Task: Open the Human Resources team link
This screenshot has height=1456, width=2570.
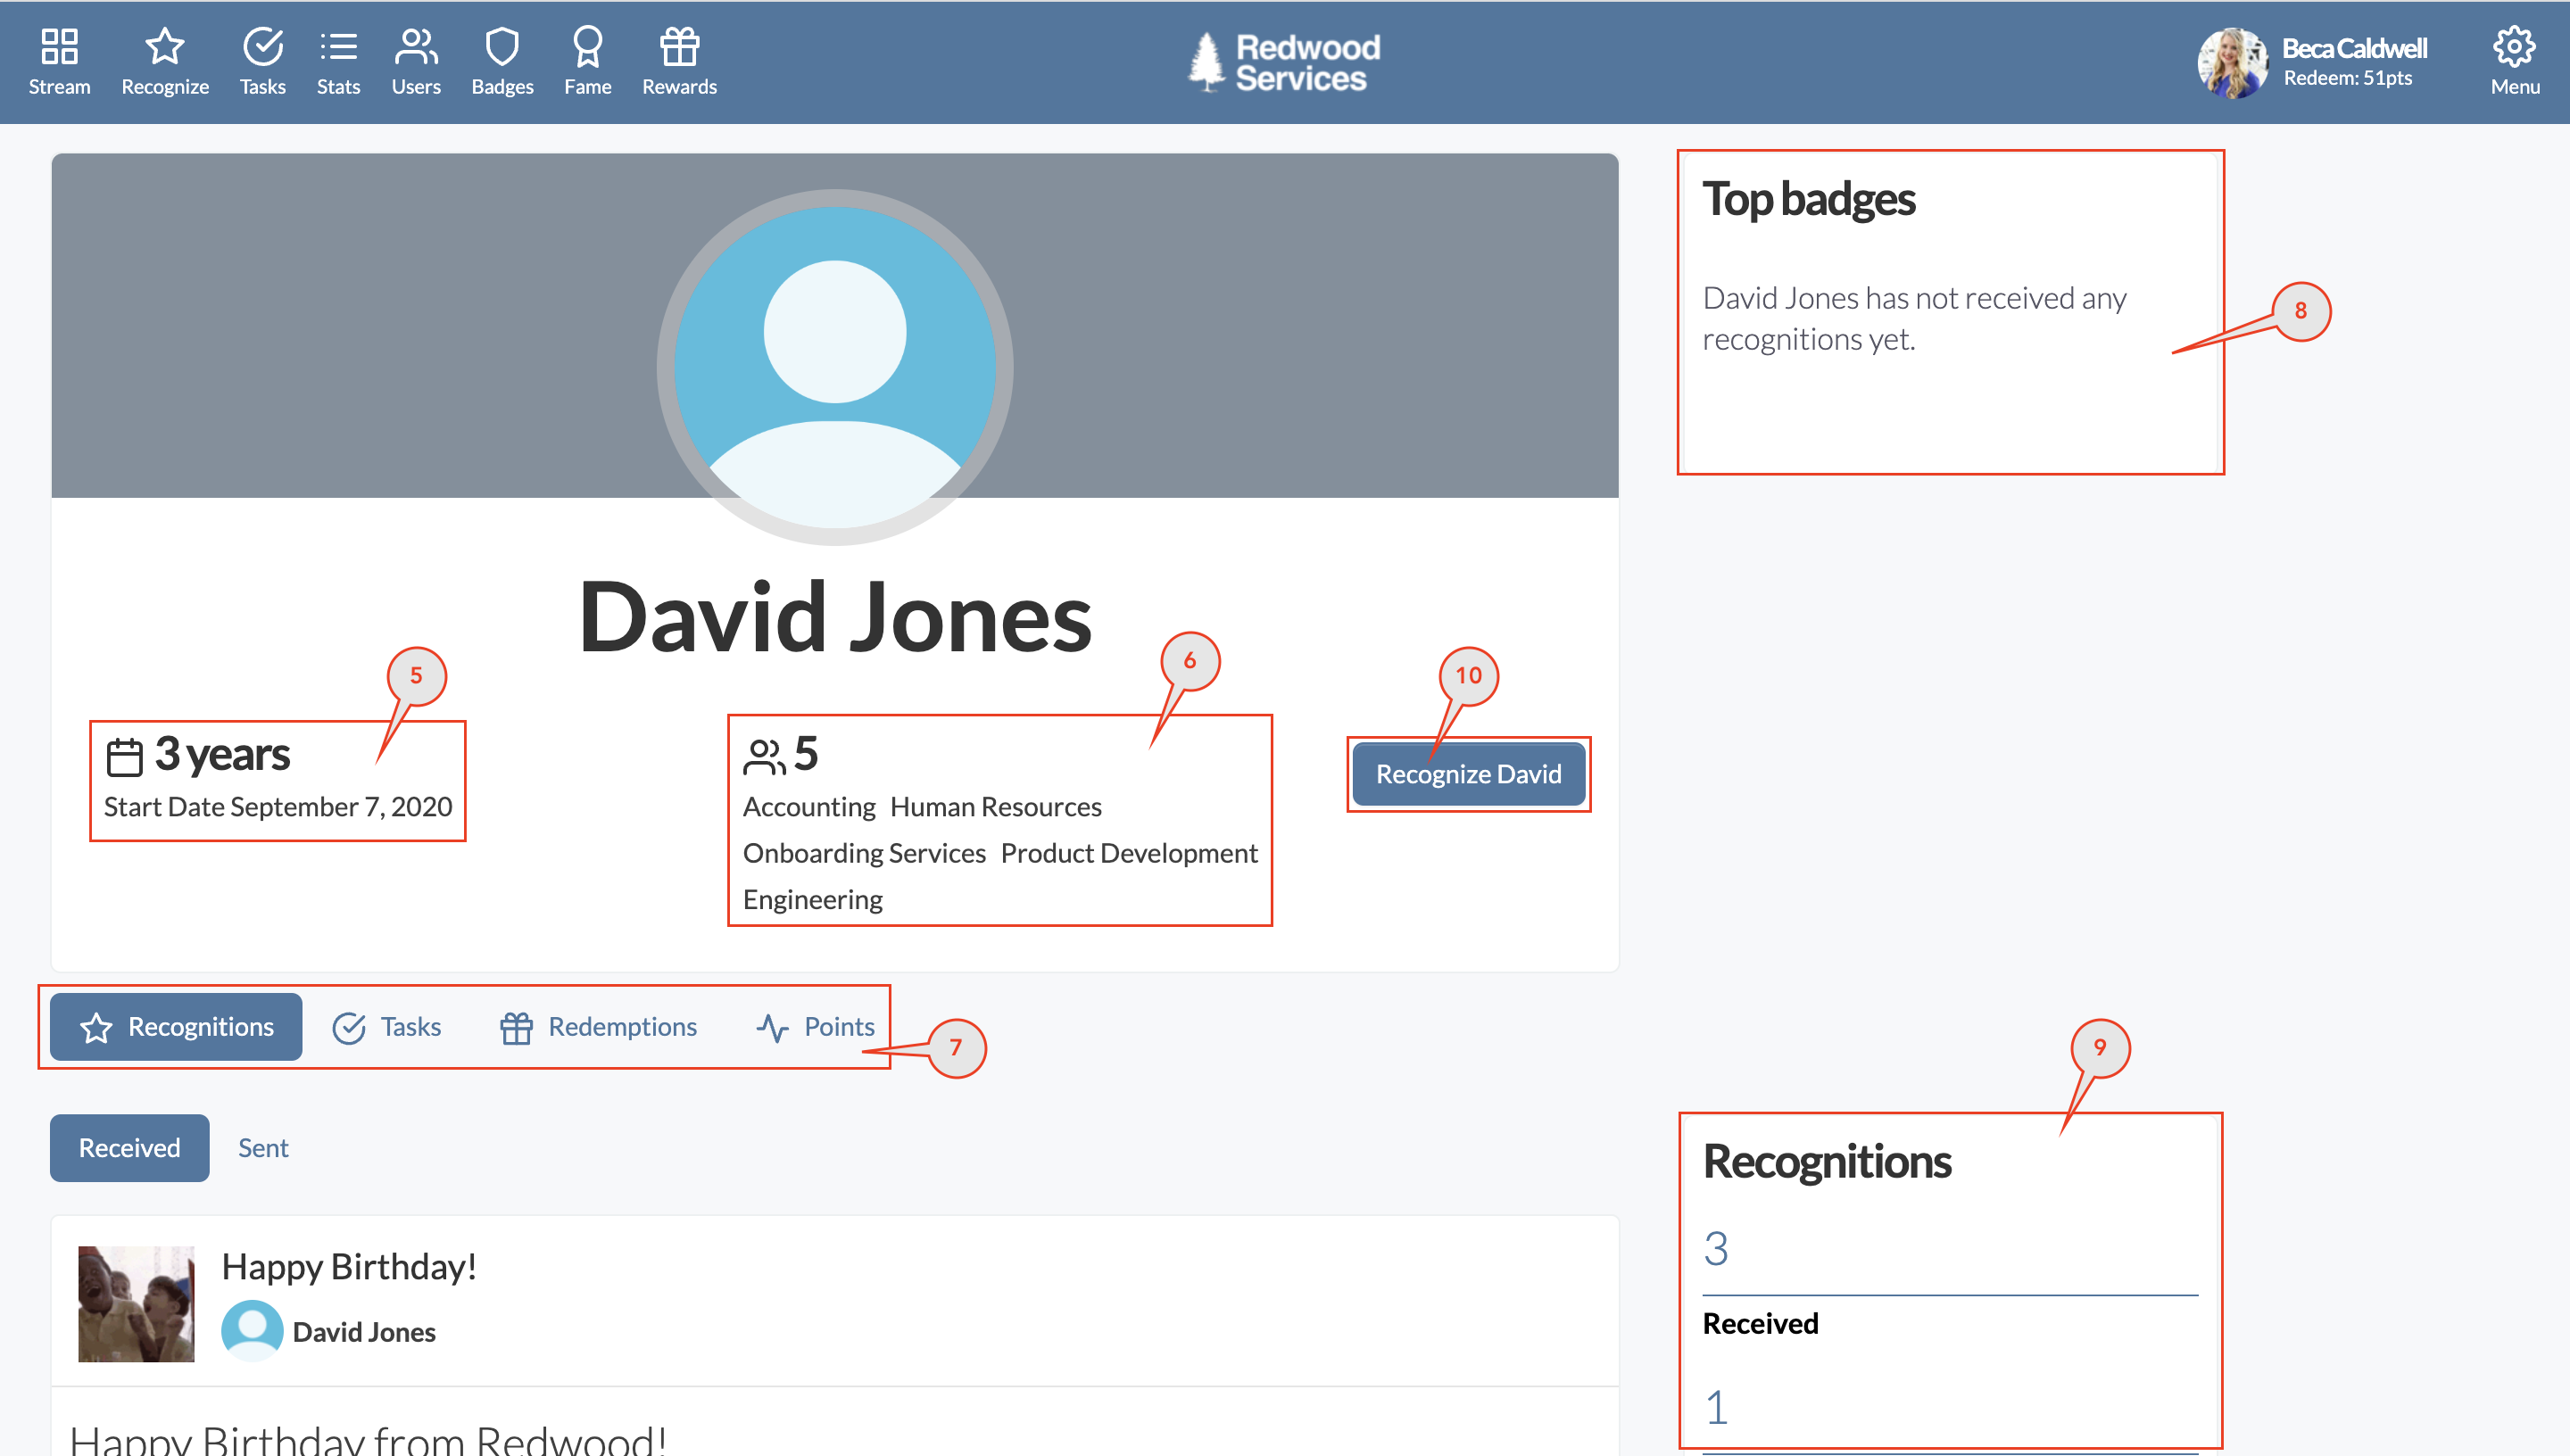Action: (x=996, y=807)
